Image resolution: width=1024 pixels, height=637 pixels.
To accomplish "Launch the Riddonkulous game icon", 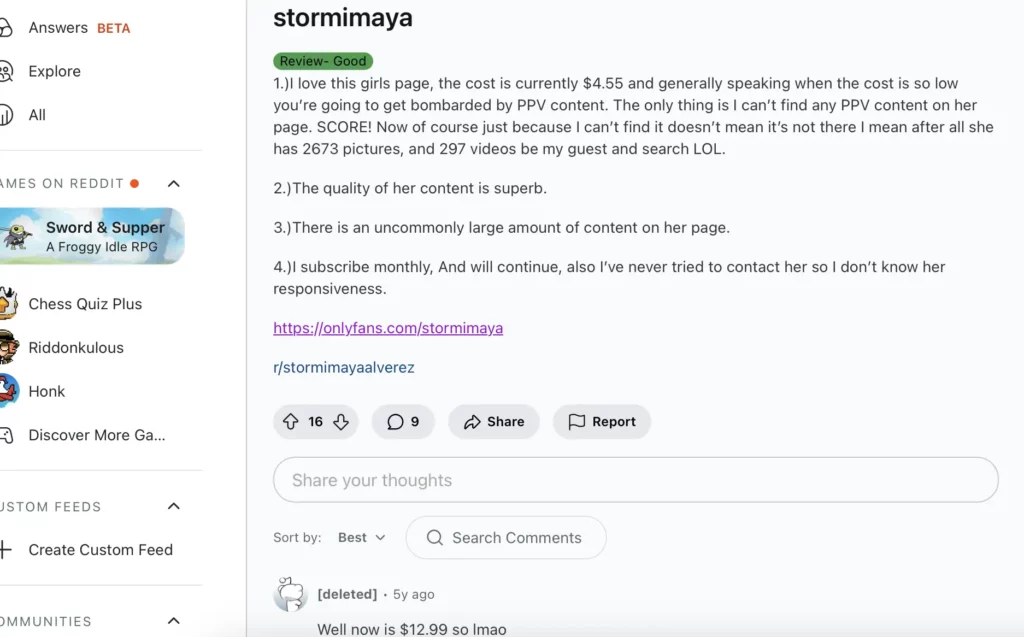I will [8, 348].
